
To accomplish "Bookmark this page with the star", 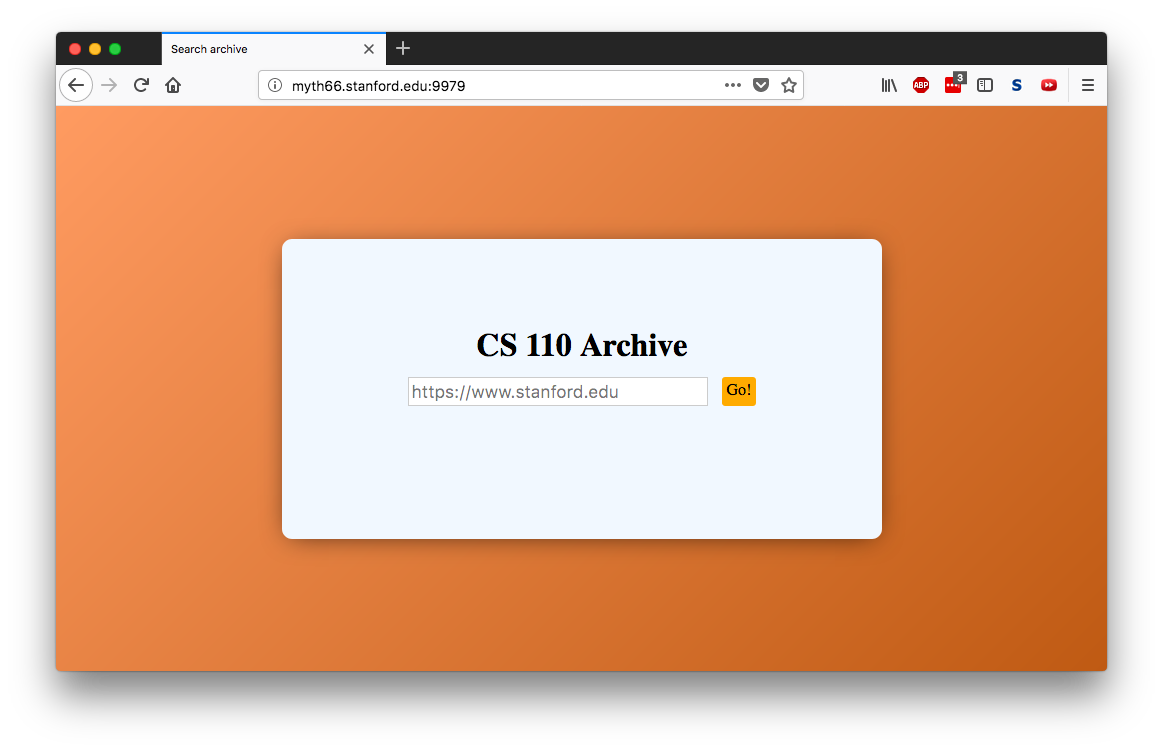I will click(x=789, y=85).
